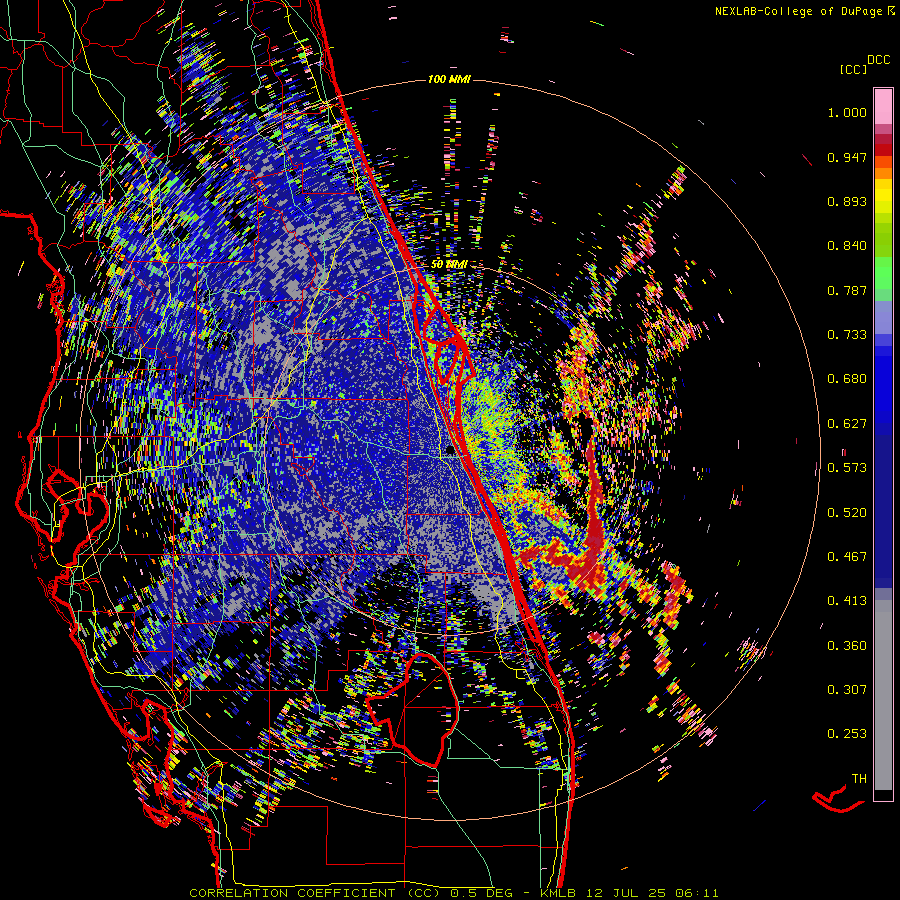Click the DCC product label above legend
The width and height of the screenshot is (900, 900).
tap(878, 60)
